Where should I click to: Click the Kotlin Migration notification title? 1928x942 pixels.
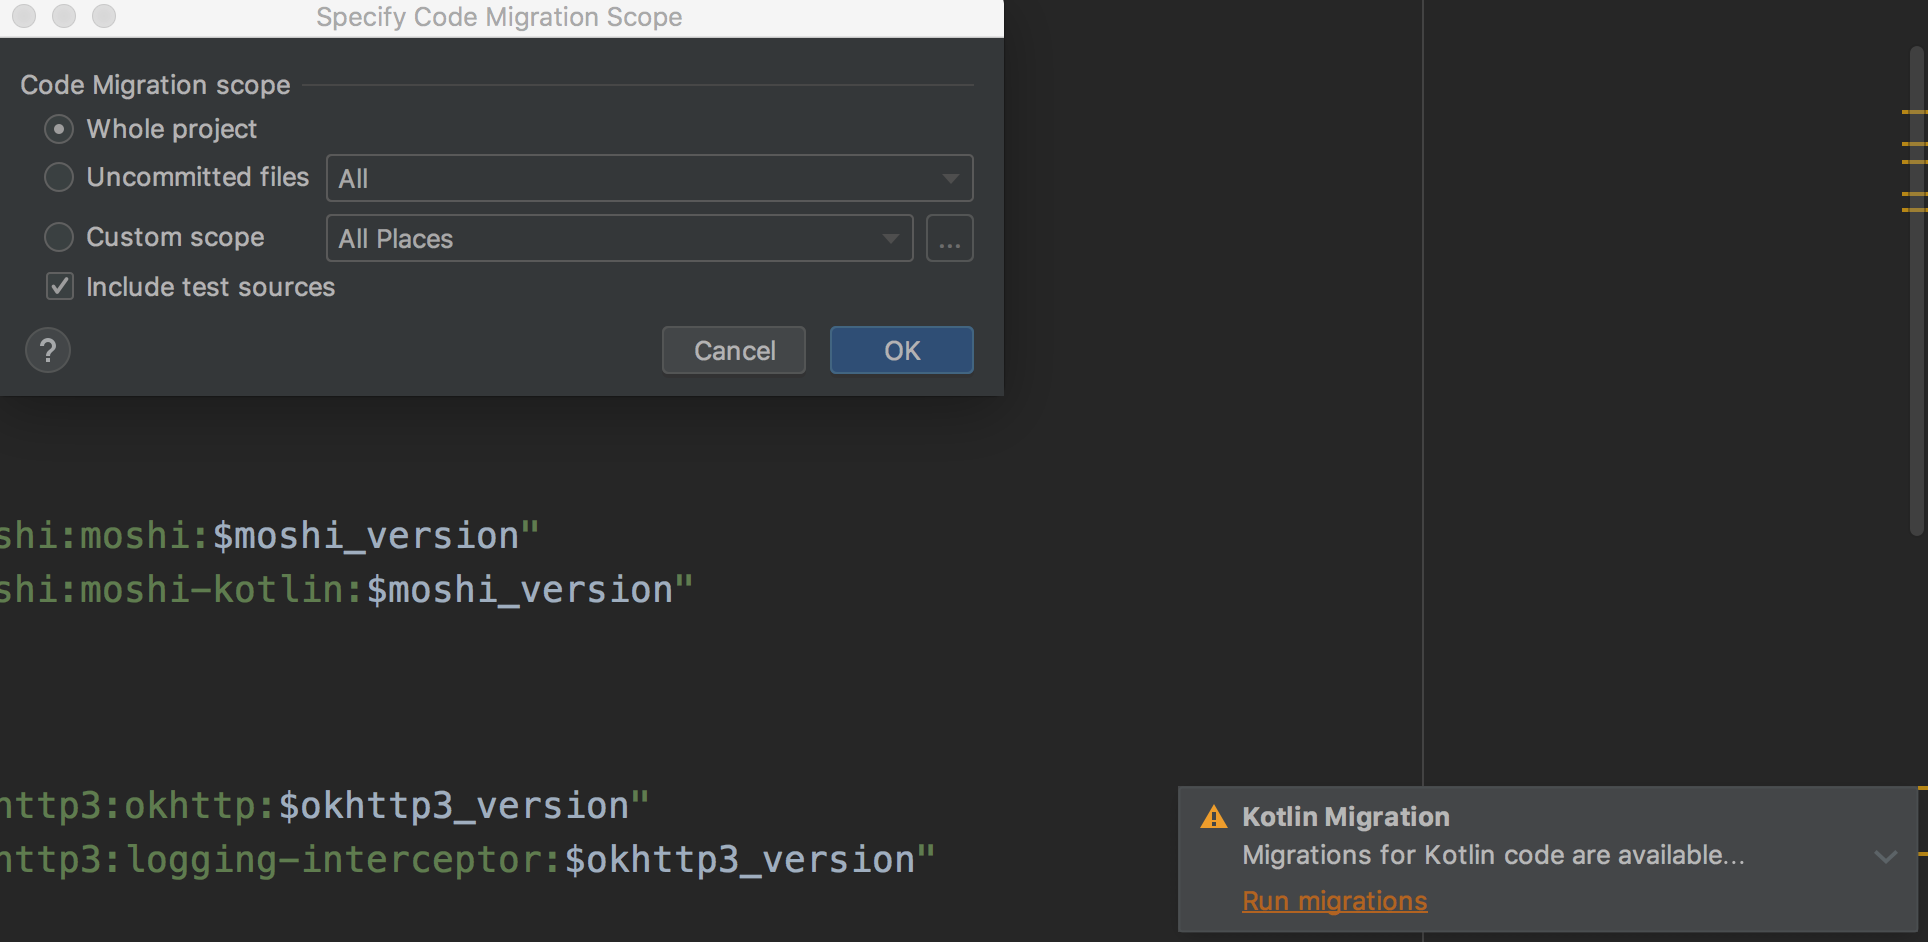pos(1345,817)
